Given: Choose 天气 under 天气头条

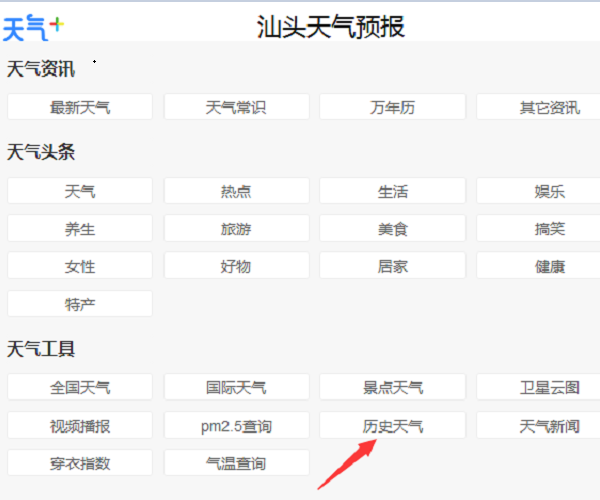Looking at the screenshot, I should point(80,191).
